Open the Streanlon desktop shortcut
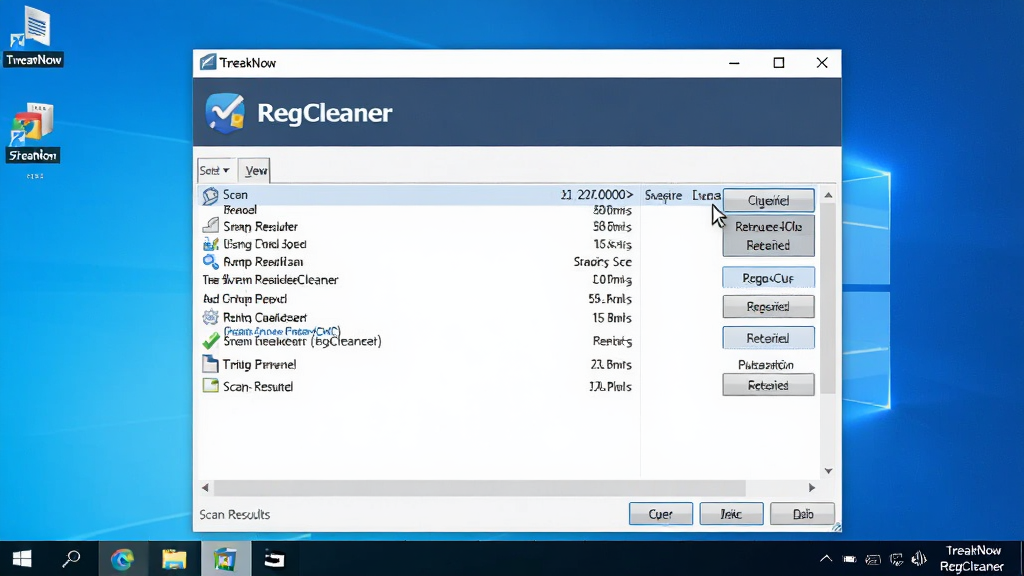 pos(33,133)
